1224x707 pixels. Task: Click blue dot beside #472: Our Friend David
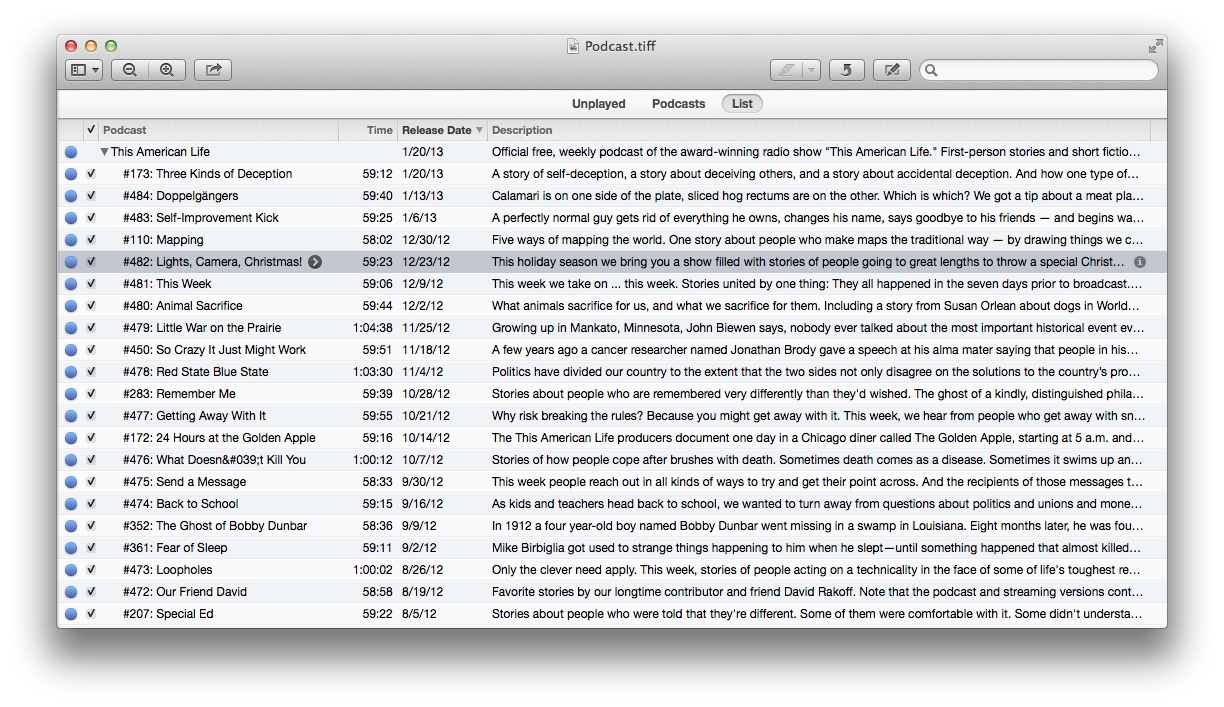tap(71, 592)
